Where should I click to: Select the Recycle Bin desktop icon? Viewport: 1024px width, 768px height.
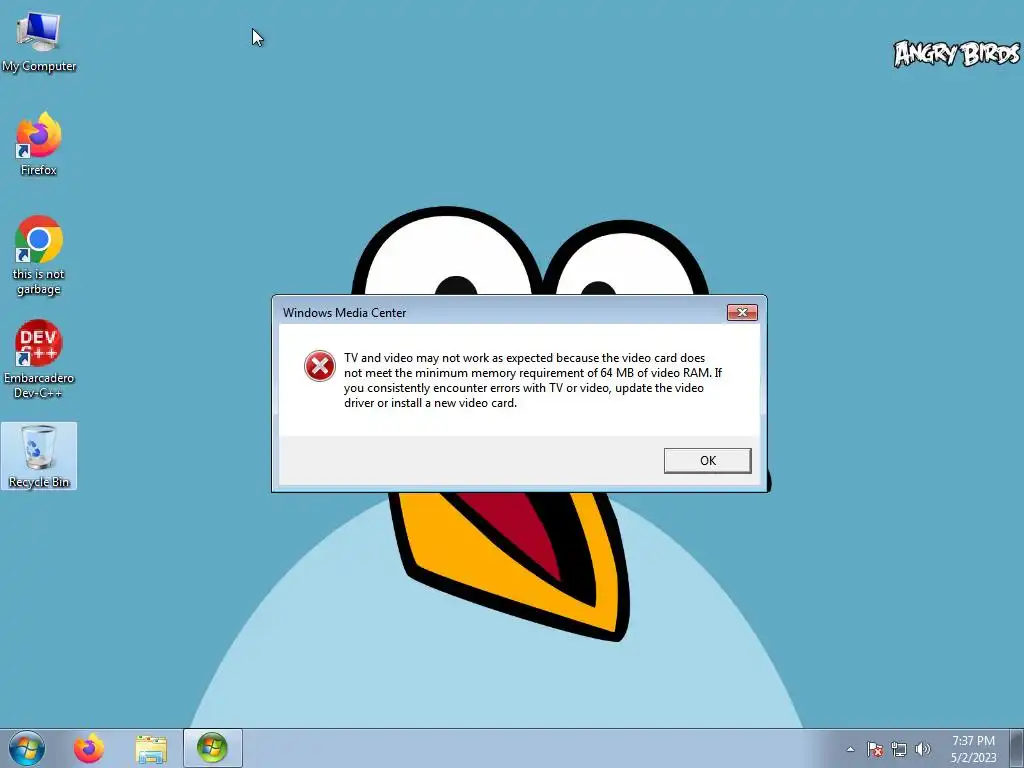(x=39, y=456)
